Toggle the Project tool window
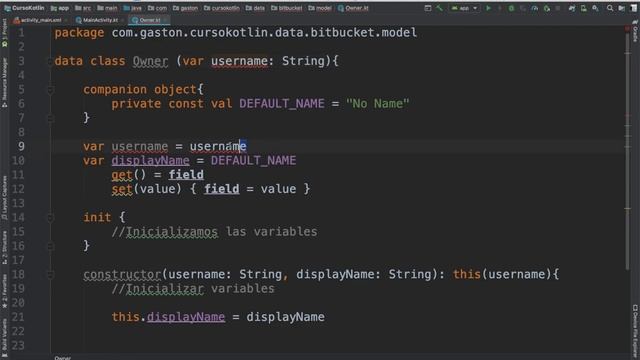The width and height of the screenshot is (640, 360). click(4, 33)
